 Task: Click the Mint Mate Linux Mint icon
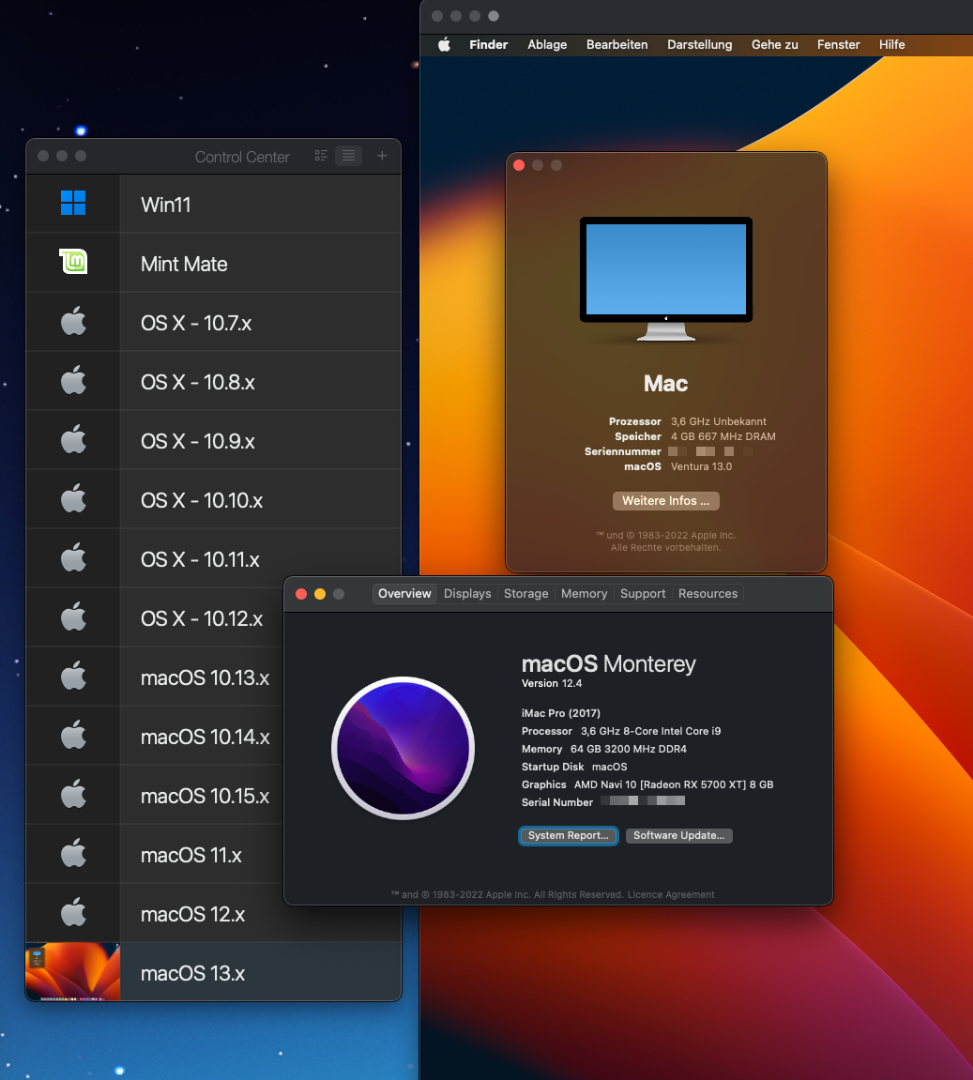click(x=73, y=263)
